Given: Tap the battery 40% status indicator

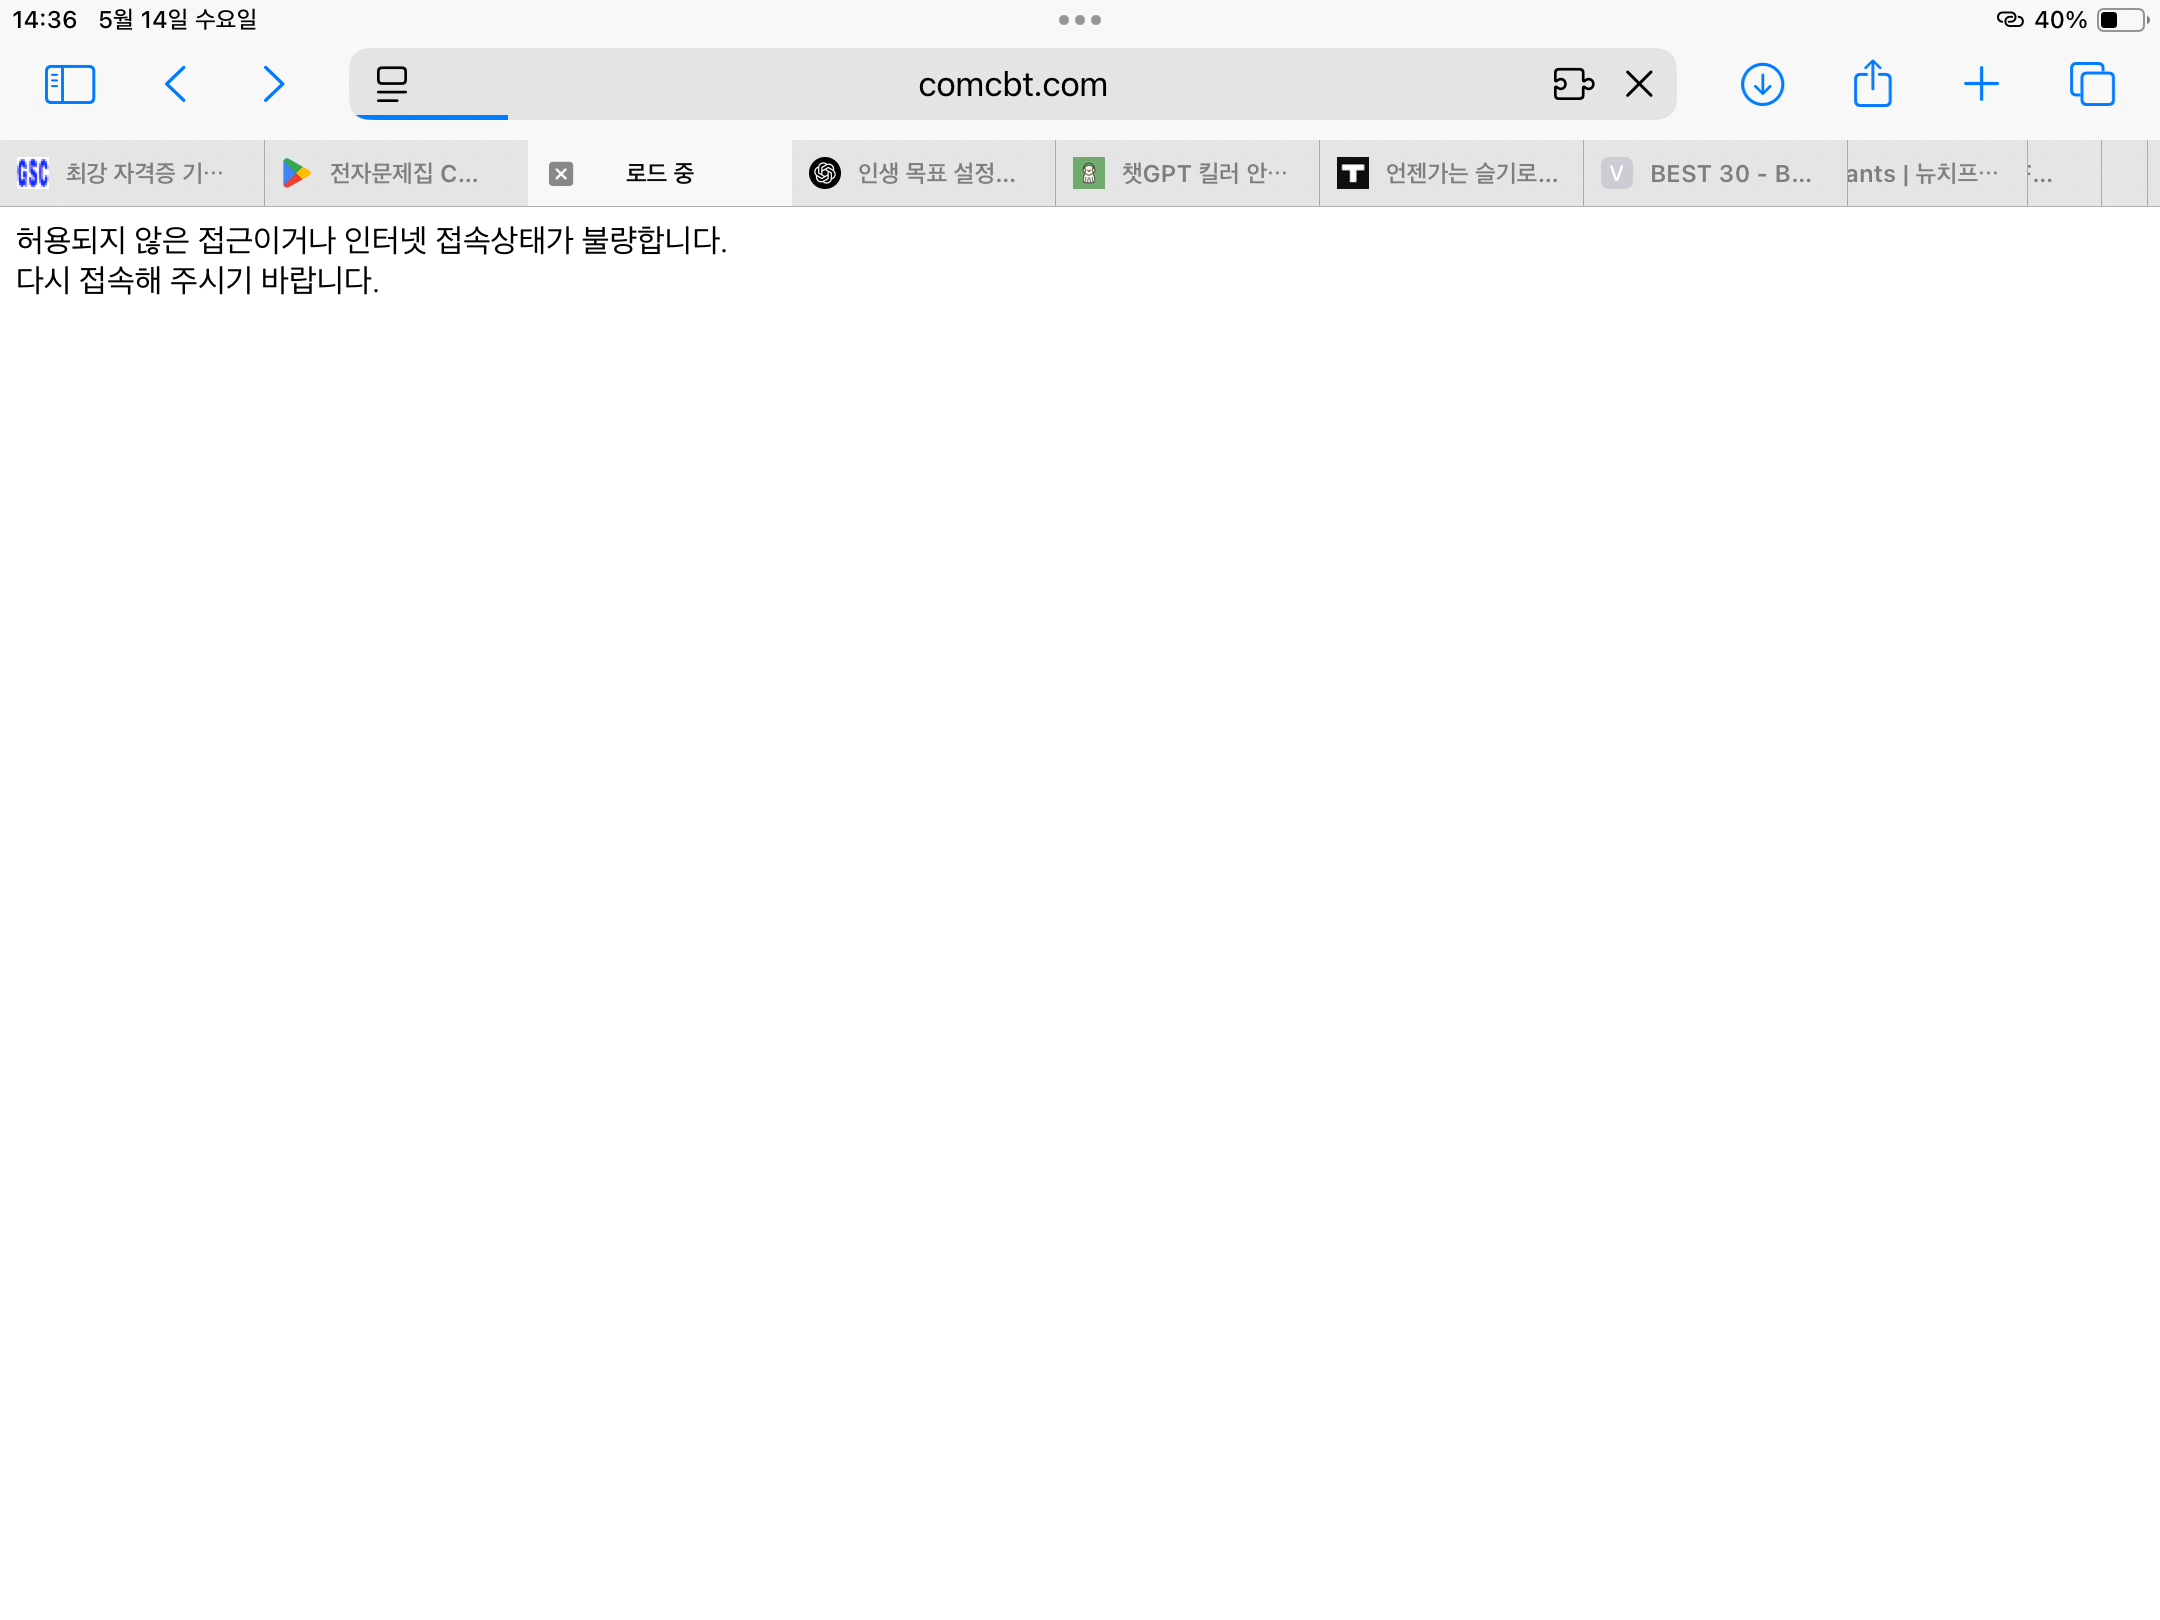Looking at the screenshot, I should point(2091,20).
